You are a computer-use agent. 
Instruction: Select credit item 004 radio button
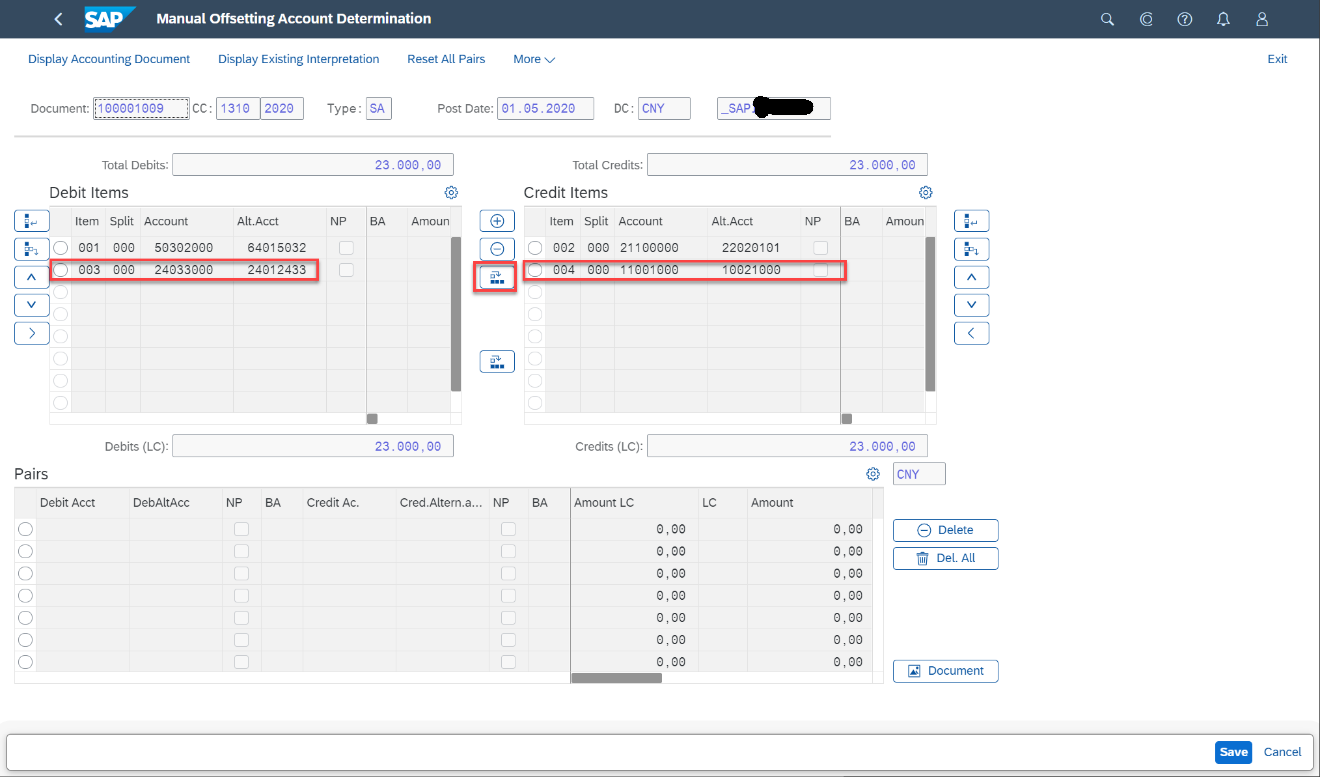535,270
